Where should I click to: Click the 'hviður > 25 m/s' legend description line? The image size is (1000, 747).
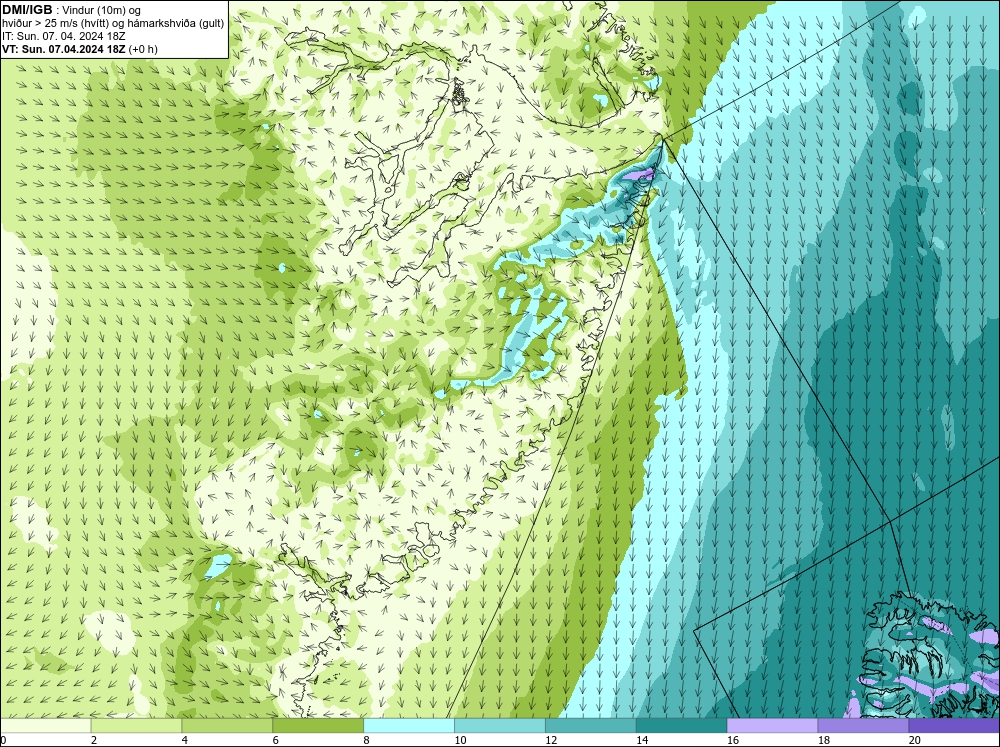113,24
